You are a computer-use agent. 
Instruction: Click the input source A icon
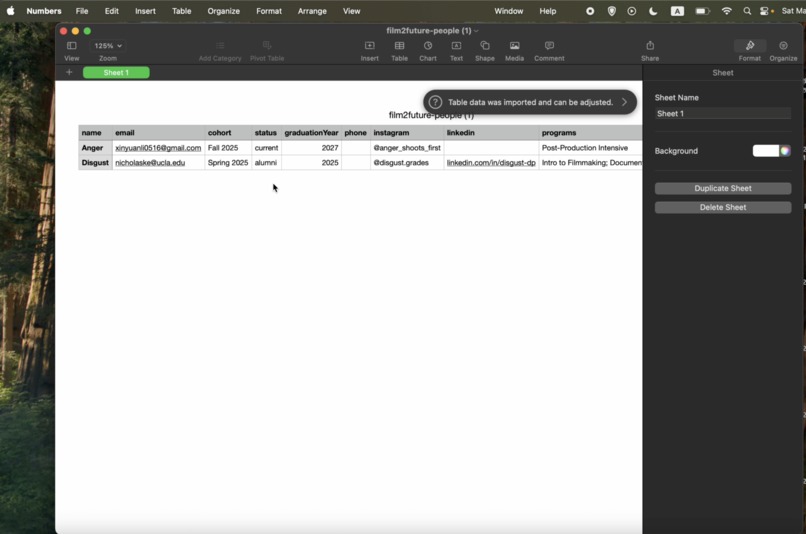[677, 11]
